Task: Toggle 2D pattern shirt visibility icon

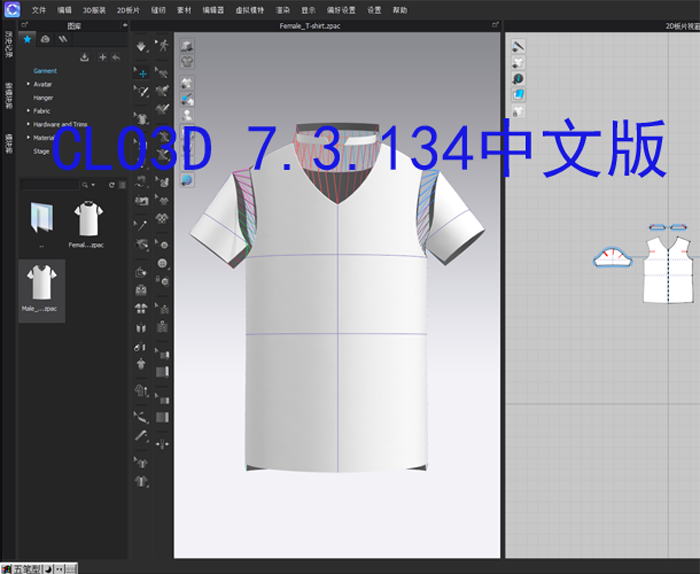Action: (x=518, y=62)
